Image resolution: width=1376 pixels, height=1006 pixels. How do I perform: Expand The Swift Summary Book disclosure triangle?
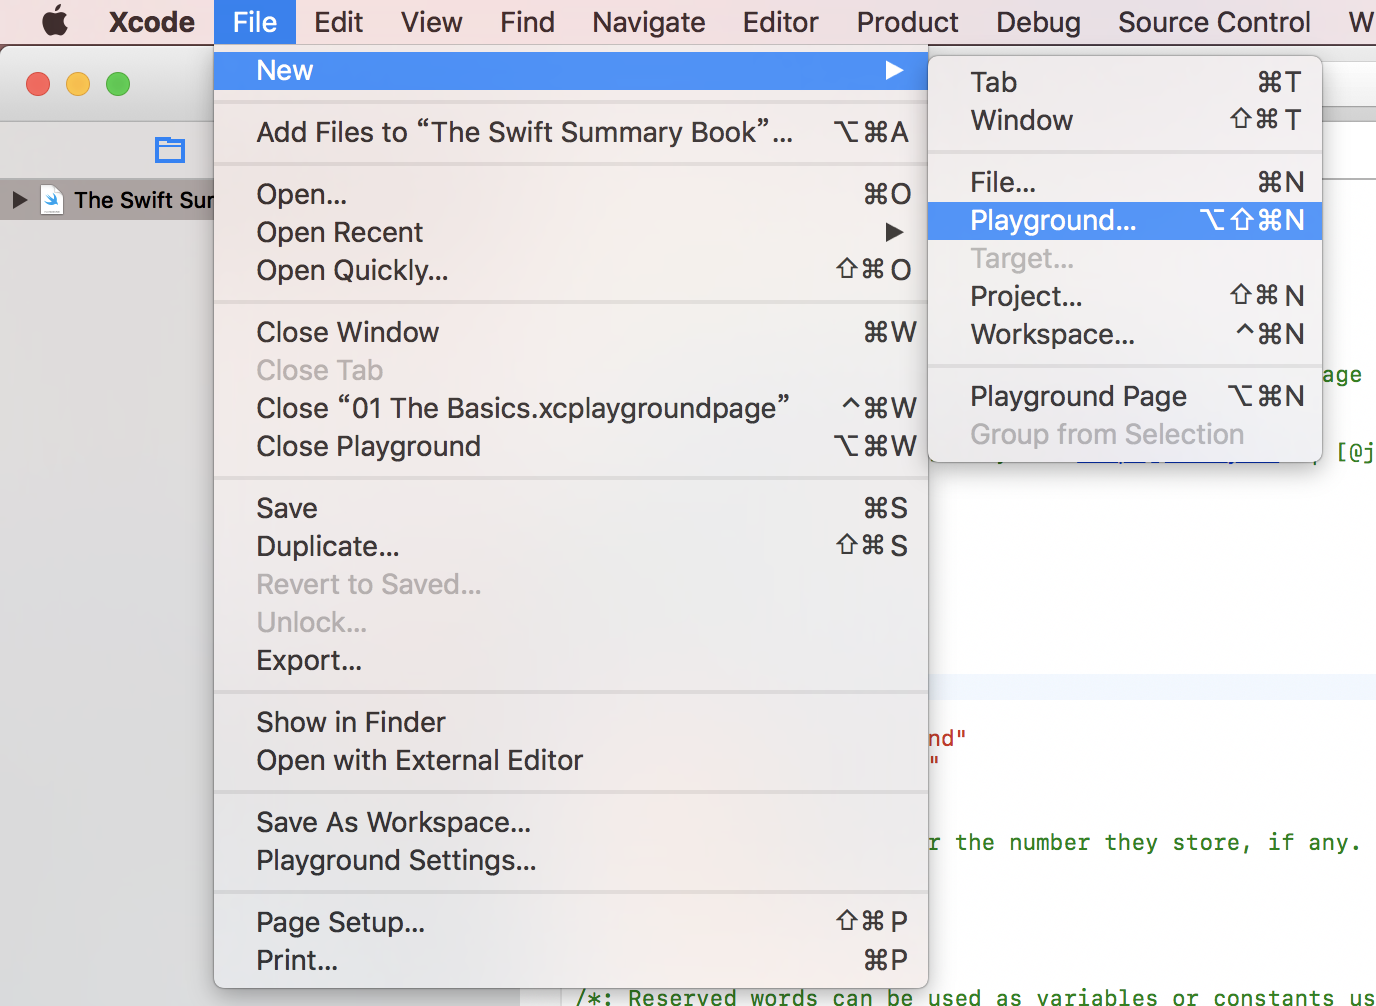[19, 199]
